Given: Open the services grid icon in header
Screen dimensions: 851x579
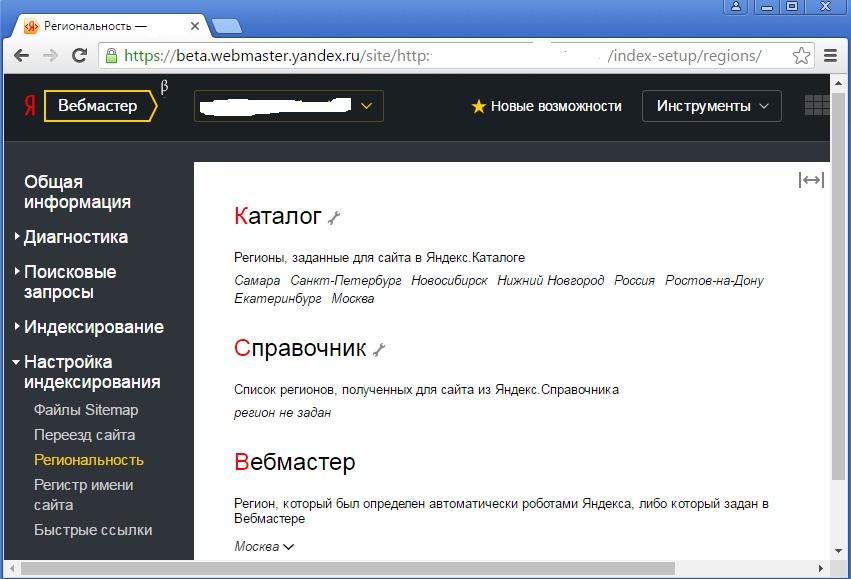Looking at the screenshot, I should tap(816, 106).
